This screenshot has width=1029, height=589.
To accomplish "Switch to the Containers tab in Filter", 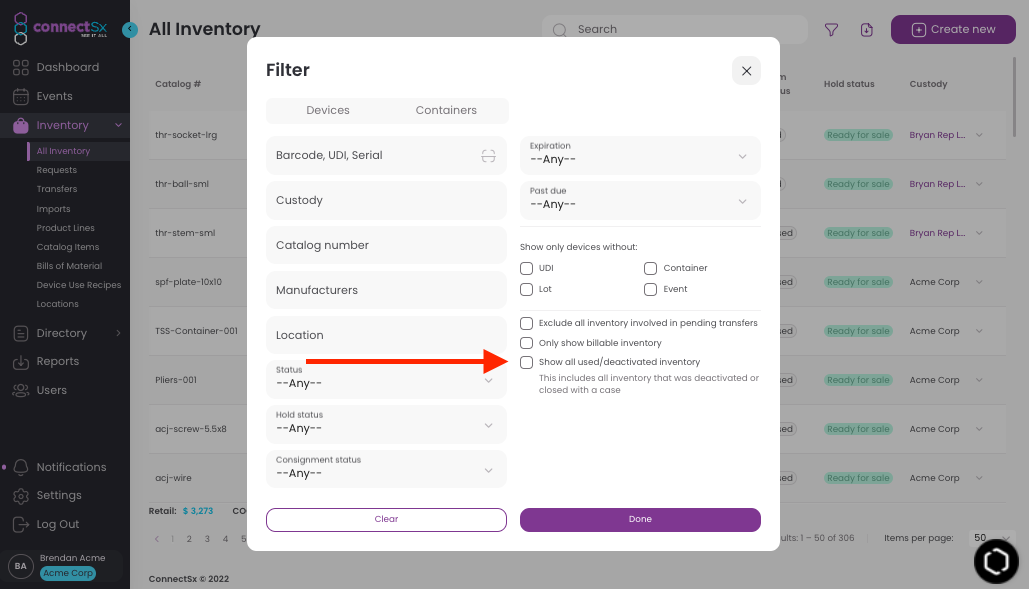I will coord(446,110).
